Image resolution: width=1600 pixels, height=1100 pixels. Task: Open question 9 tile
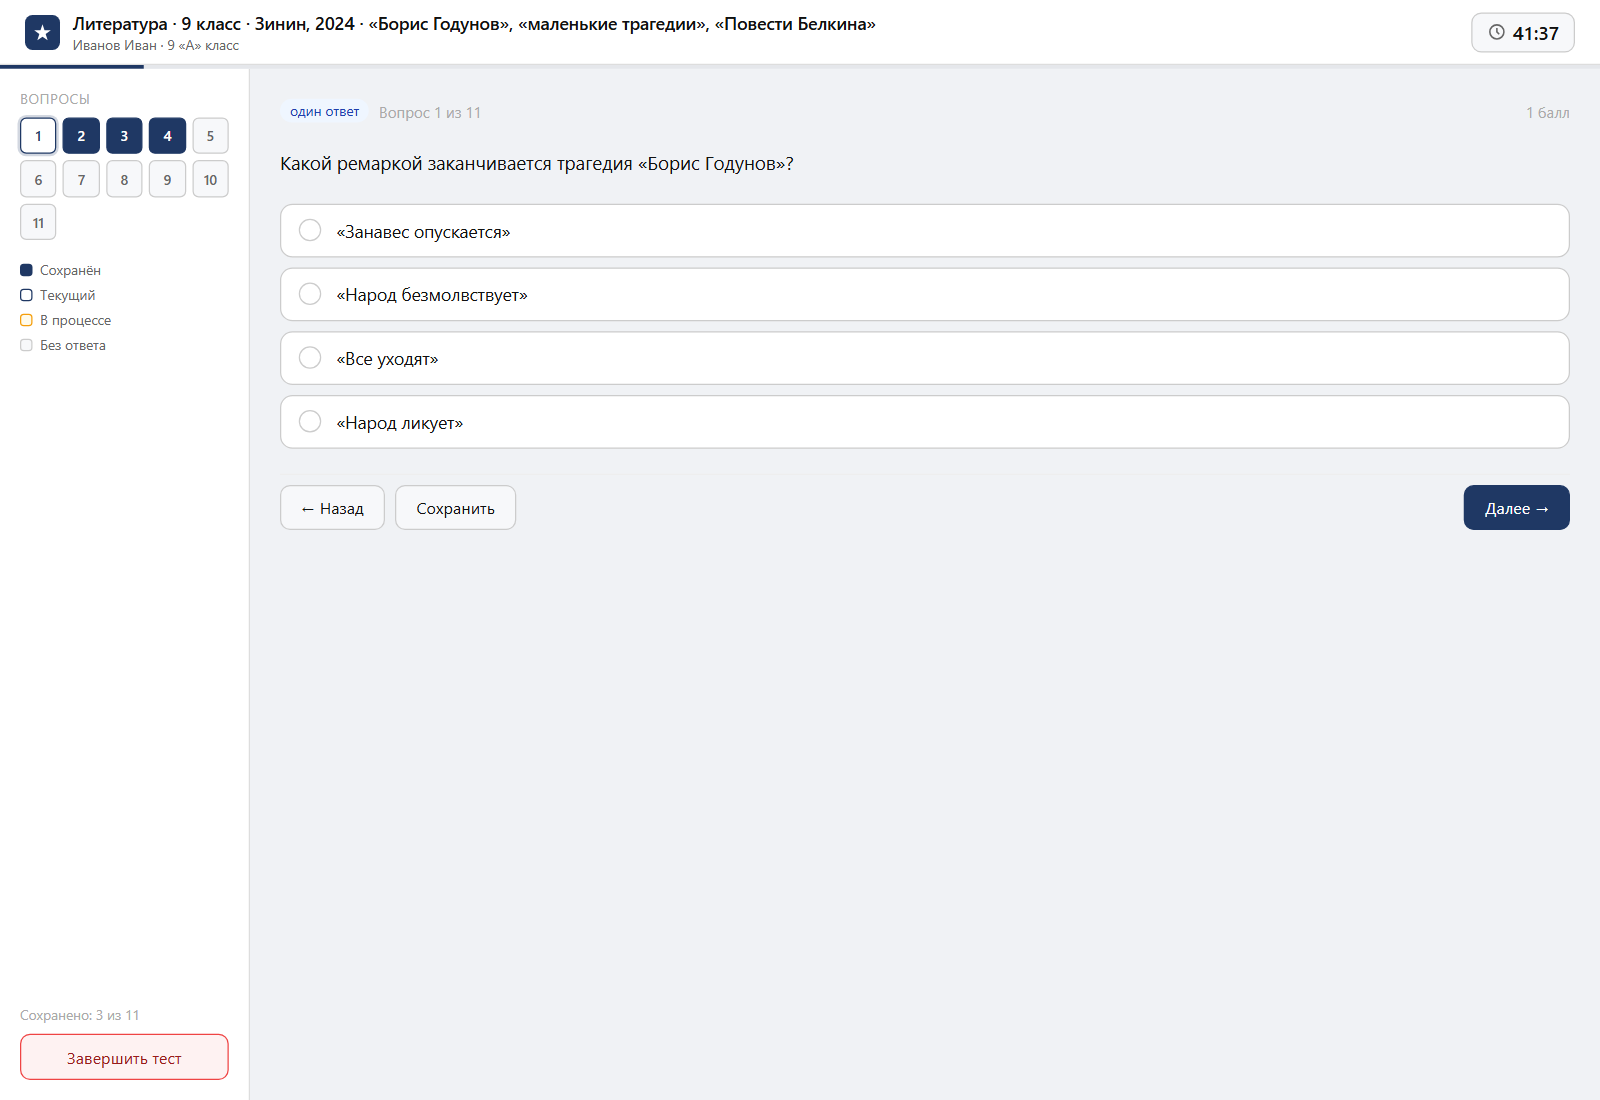pyautogui.click(x=167, y=179)
